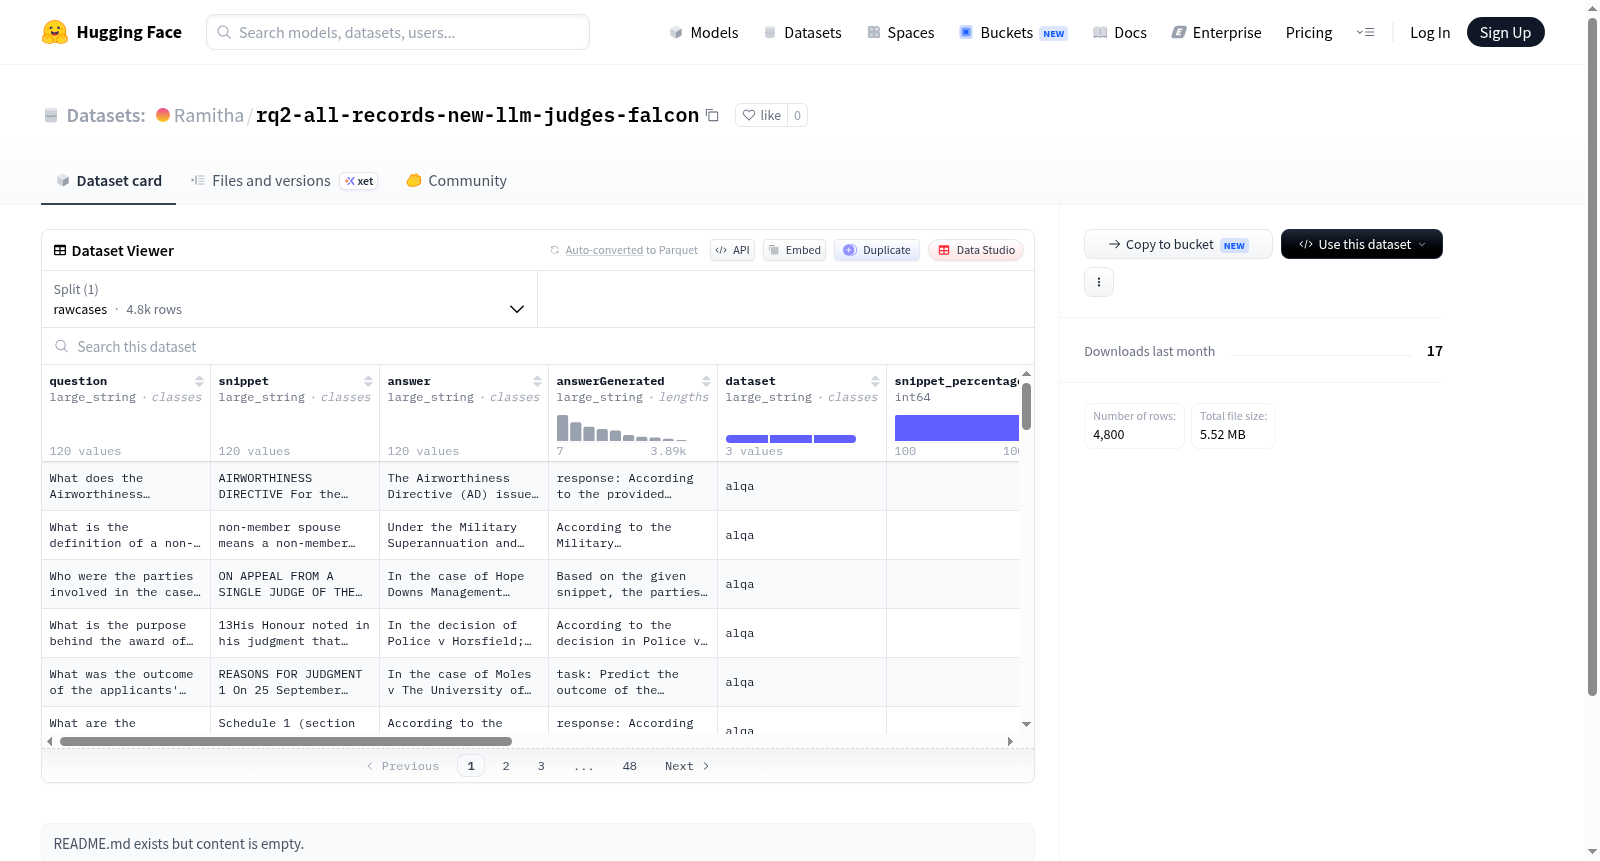Click the Next page button
Viewport: 1600px width, 861px height.
coord(687,766)
